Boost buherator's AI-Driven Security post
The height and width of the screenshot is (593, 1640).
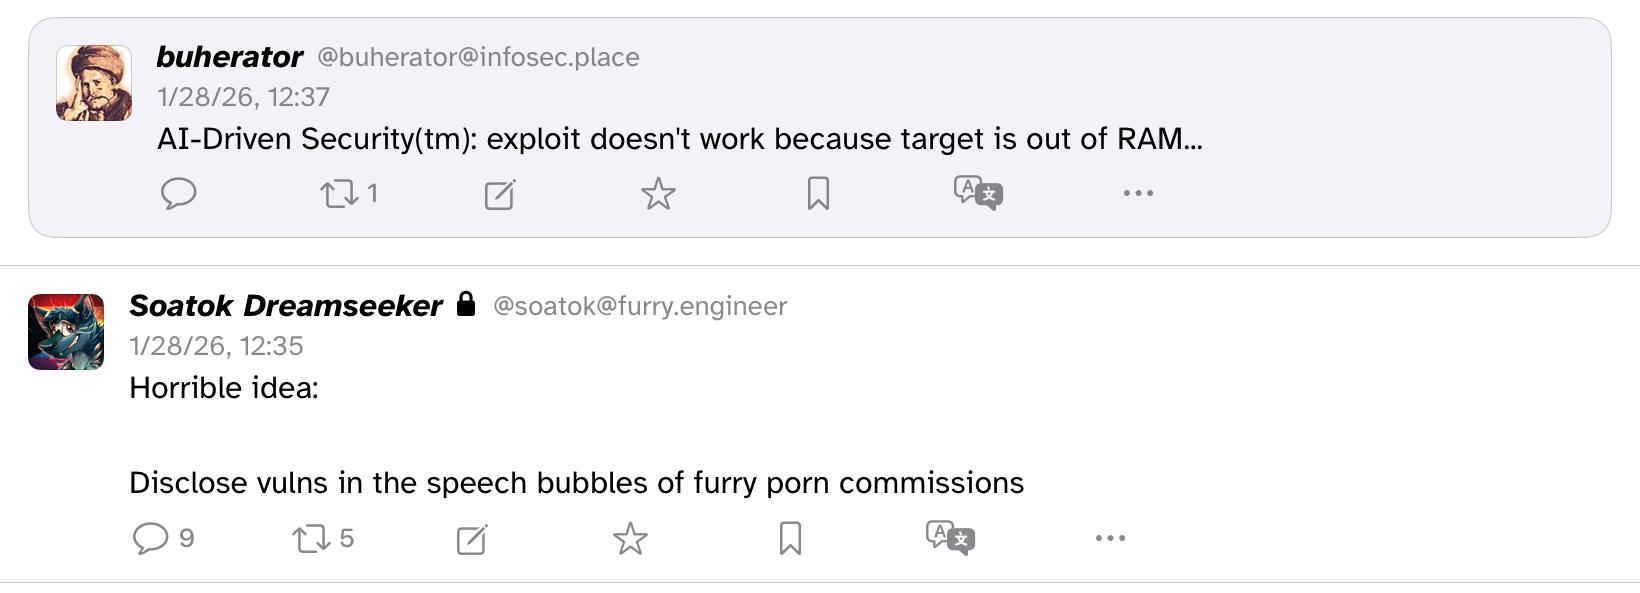click(x=340, y=193)
